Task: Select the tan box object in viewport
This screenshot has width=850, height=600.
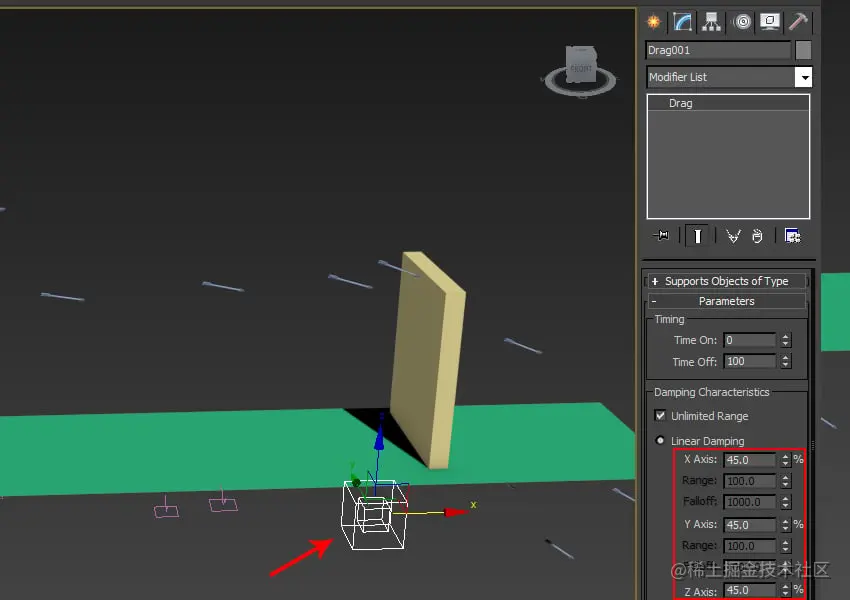Action: coord(428,362)
